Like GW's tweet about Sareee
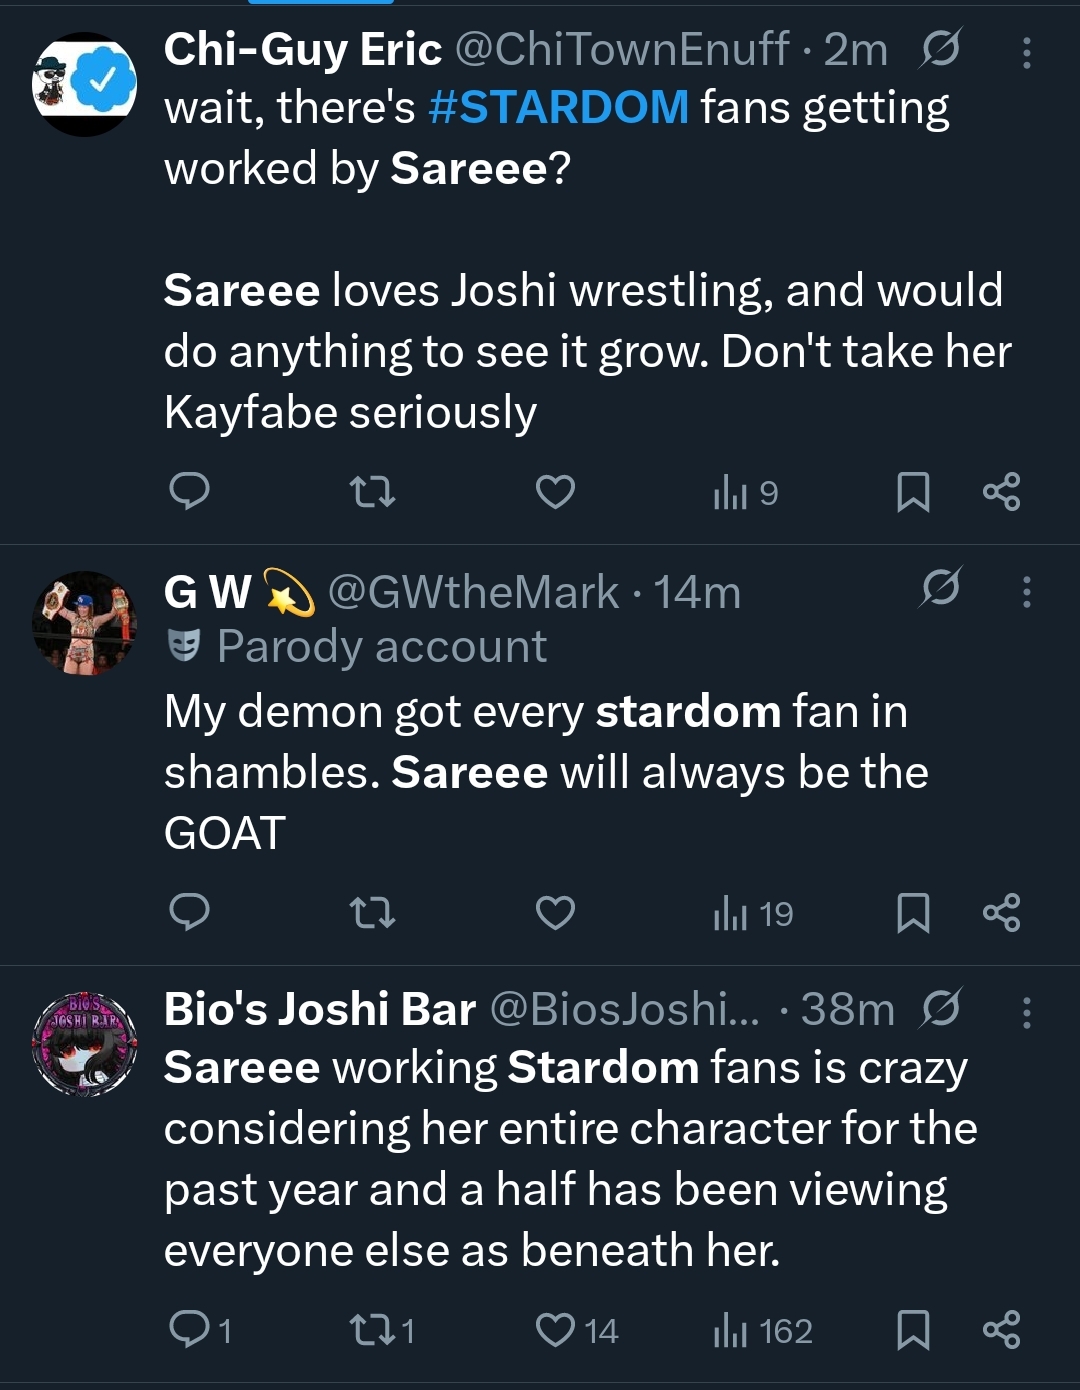Screen dimensions: 1080x1390 [x=555, y=913]
